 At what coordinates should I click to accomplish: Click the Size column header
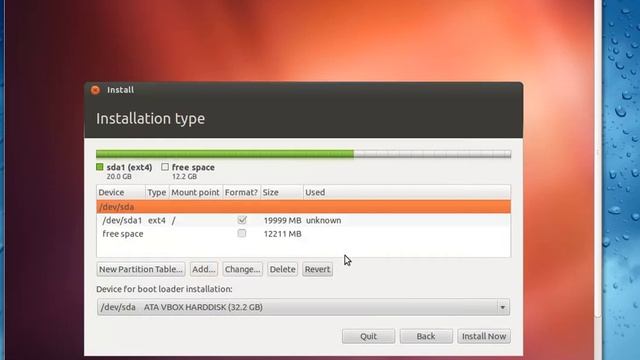point(282,192)
